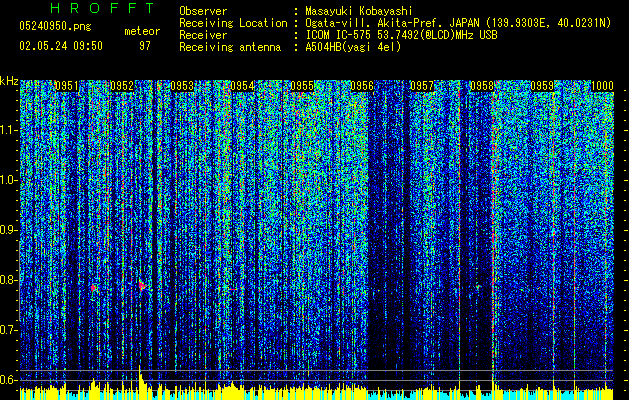Click the kHz axis unit label
This screenshot has width=629, height=400.
[9, 81]
